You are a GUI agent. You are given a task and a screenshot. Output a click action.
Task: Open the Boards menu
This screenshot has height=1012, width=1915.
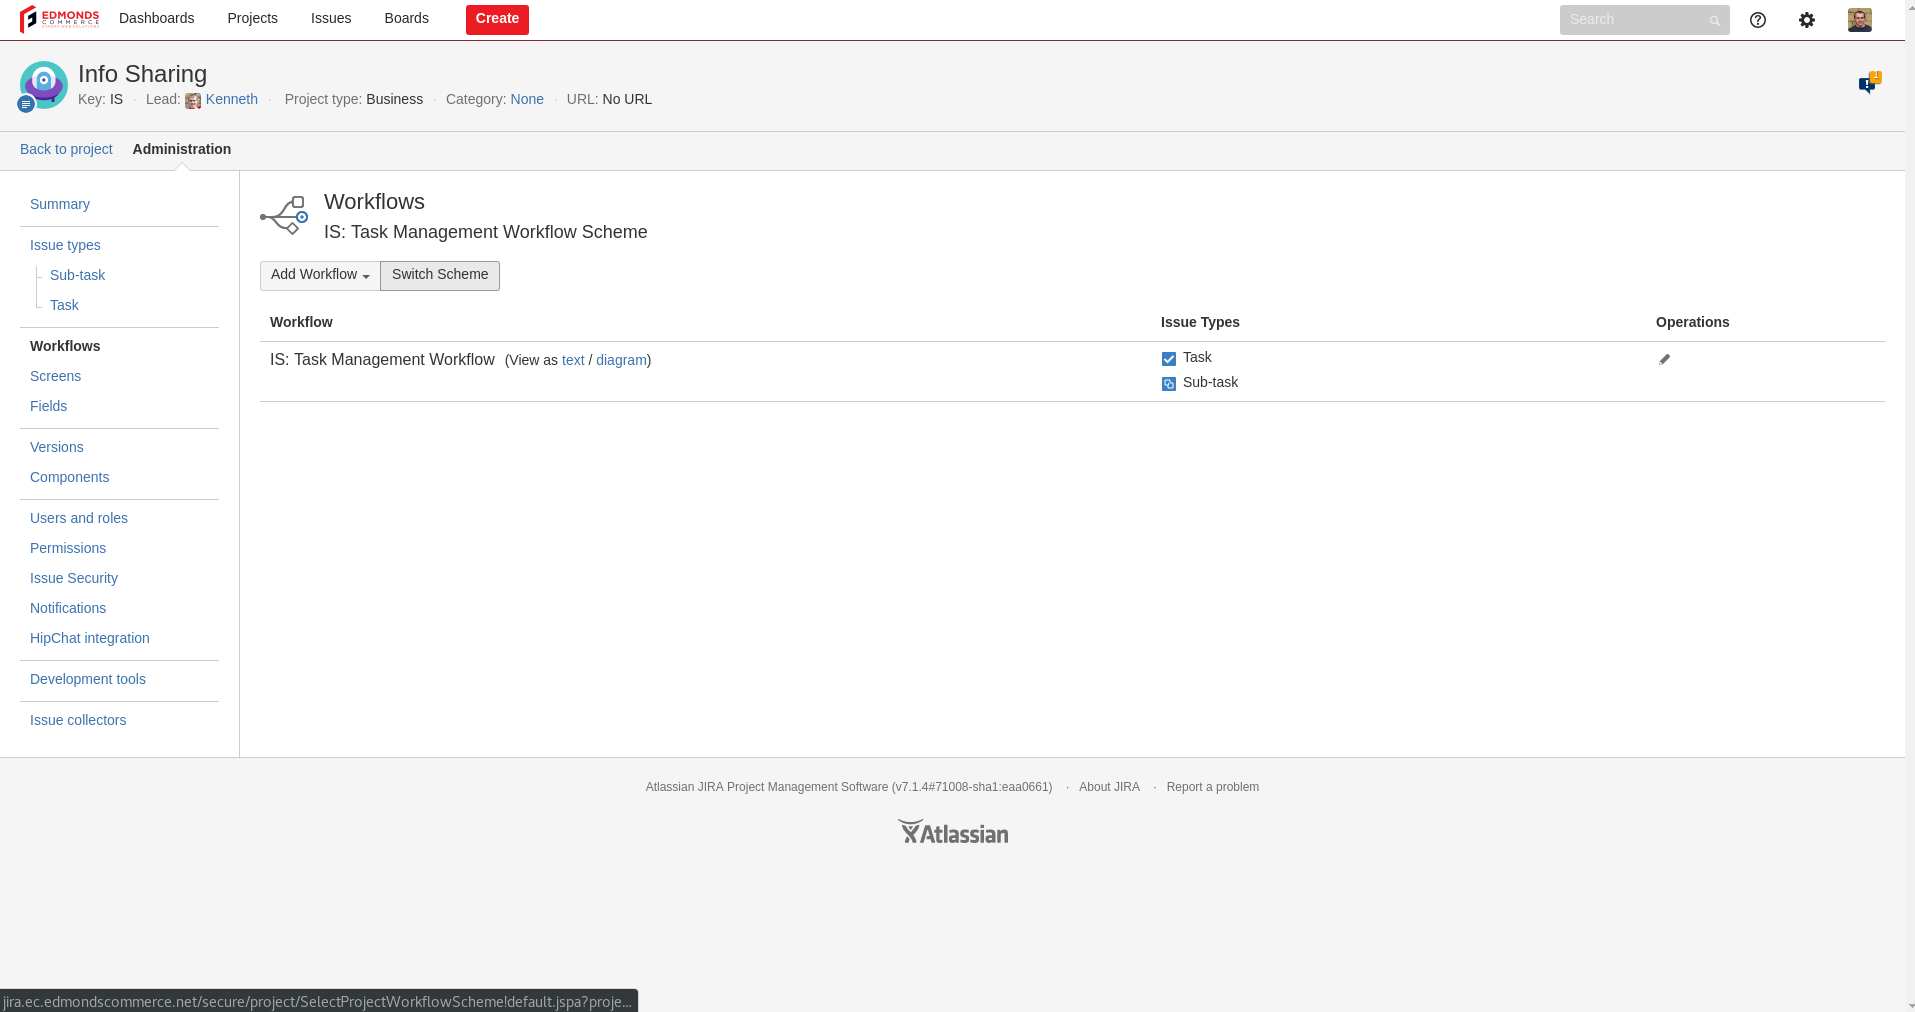click(x=407, y=19)
